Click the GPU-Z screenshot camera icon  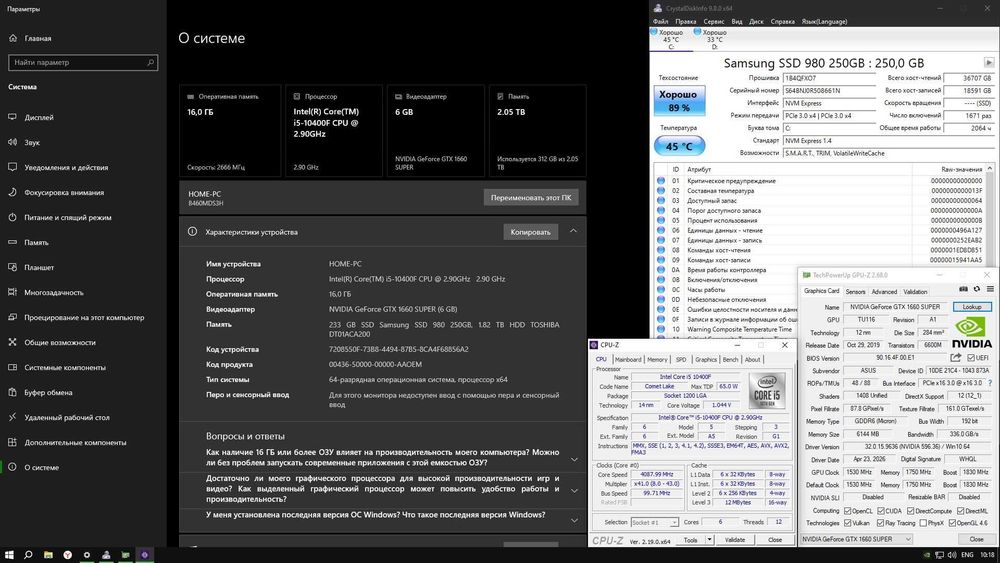(963, 289)
